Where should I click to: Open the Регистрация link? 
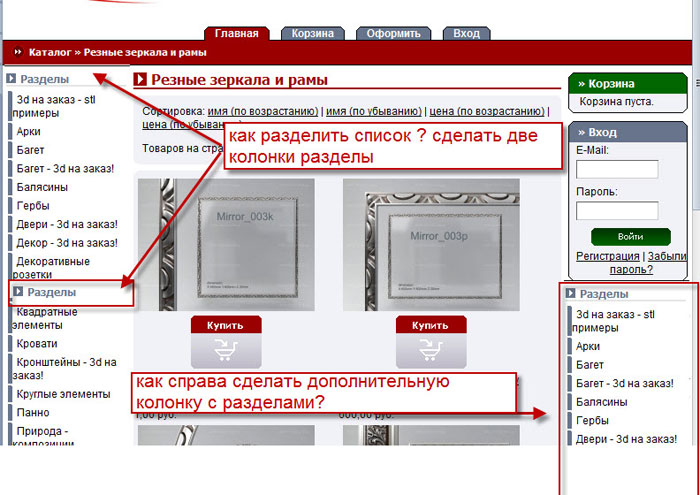608,257
